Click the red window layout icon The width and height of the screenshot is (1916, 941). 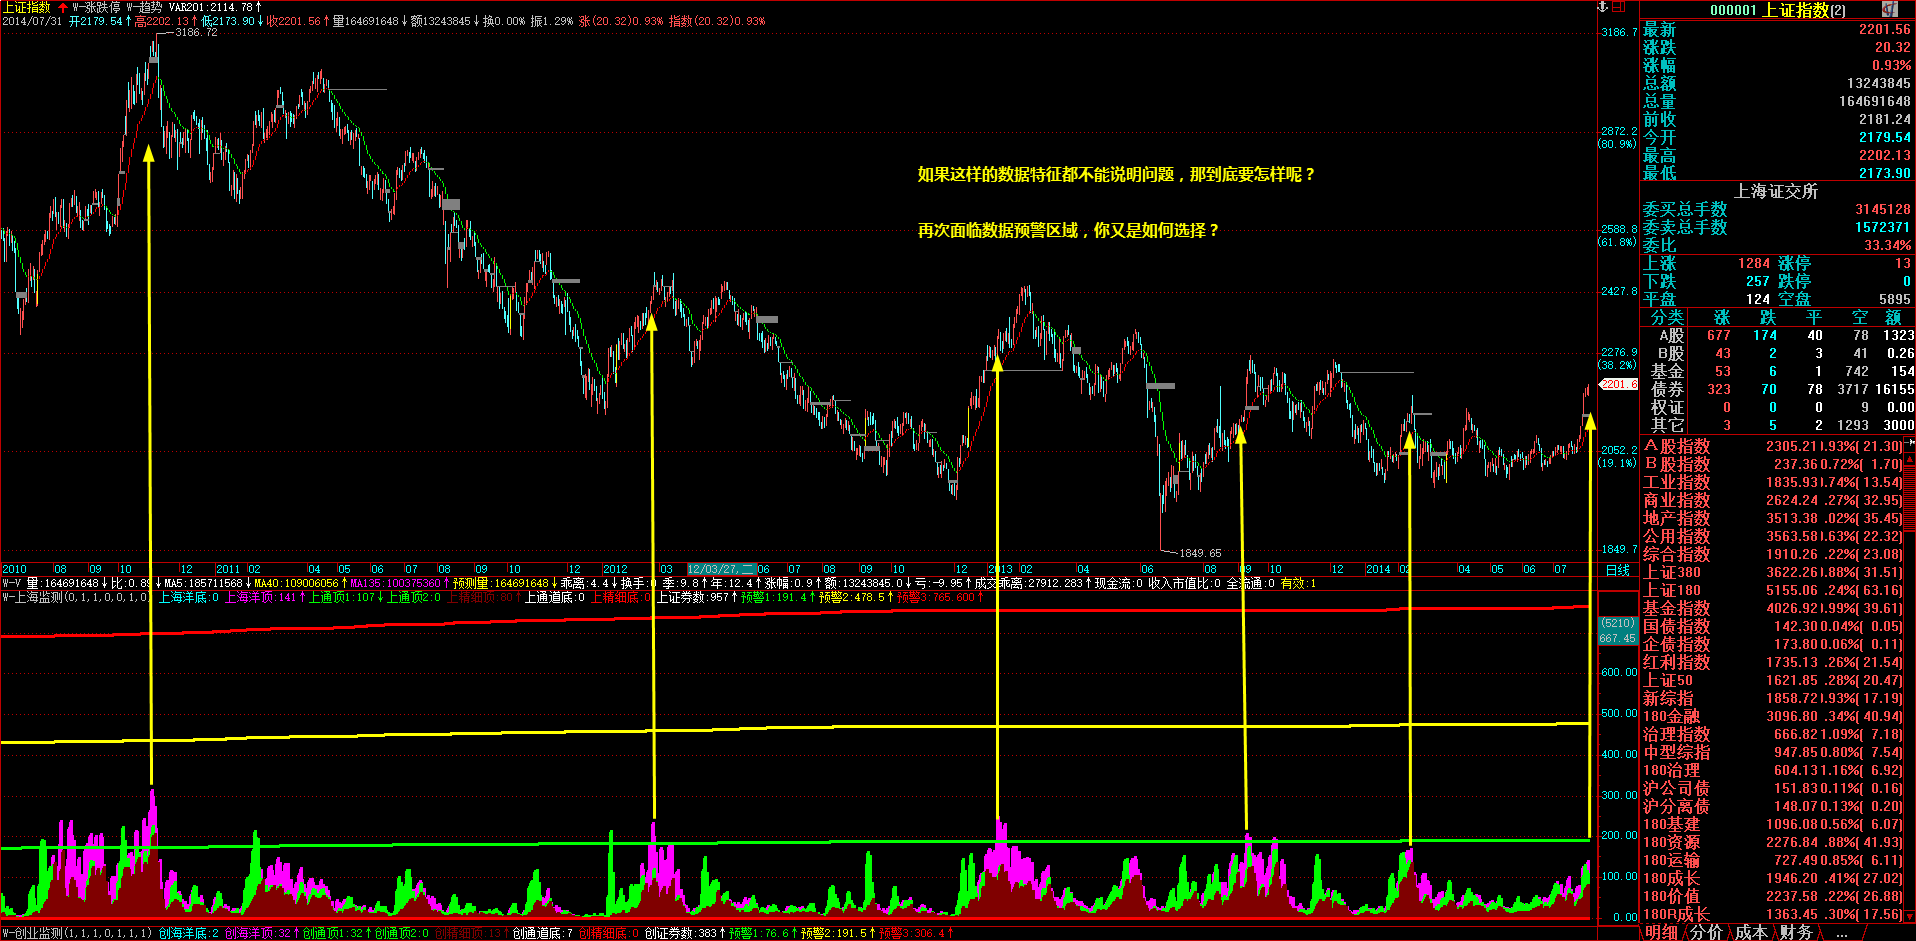[1620, 7]
